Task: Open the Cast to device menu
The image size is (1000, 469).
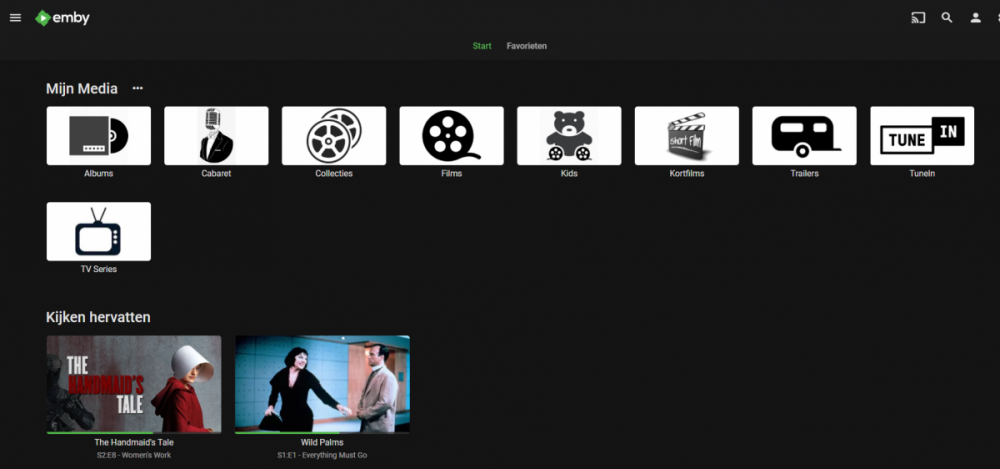Action: [x=918, y=18]
